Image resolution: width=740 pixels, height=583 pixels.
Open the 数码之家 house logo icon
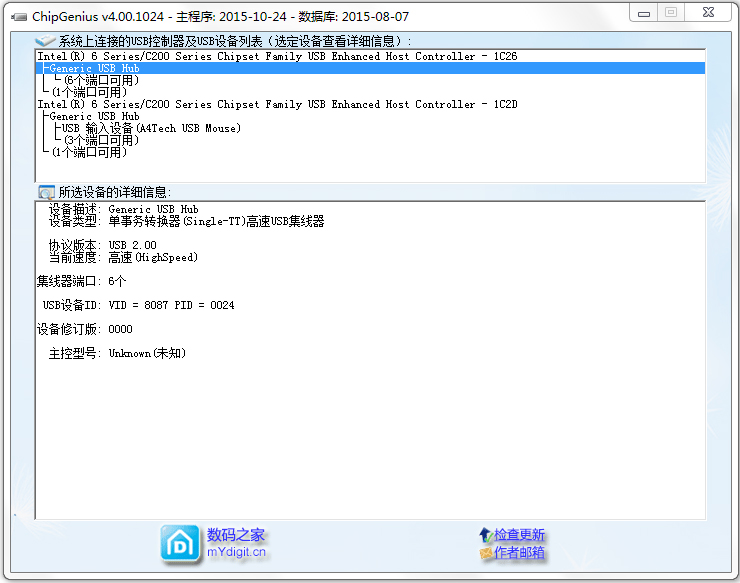click(179, 543)
